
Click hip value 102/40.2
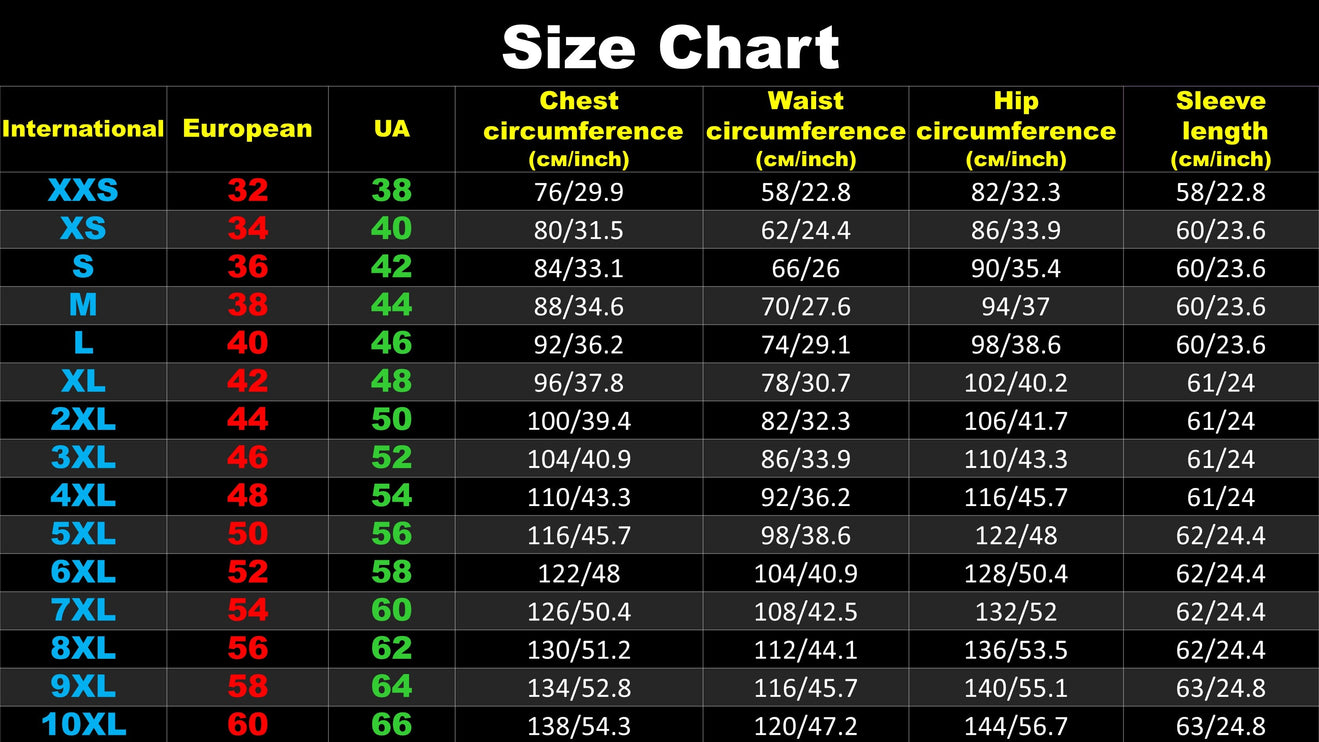[1016, 383]
